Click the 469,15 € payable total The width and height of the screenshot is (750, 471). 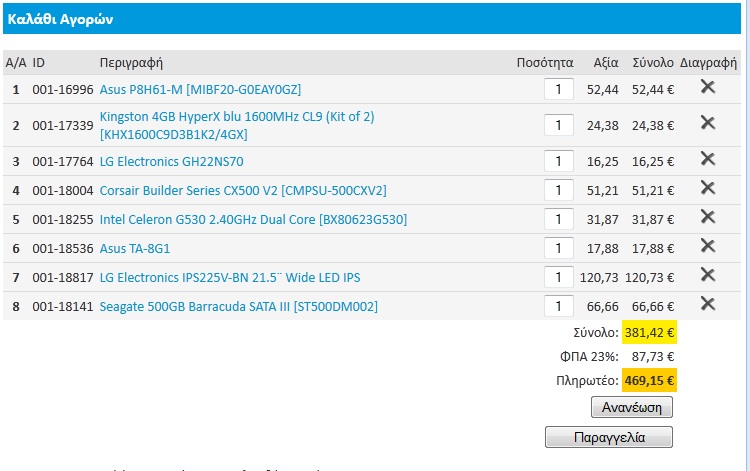pos(650,381)
